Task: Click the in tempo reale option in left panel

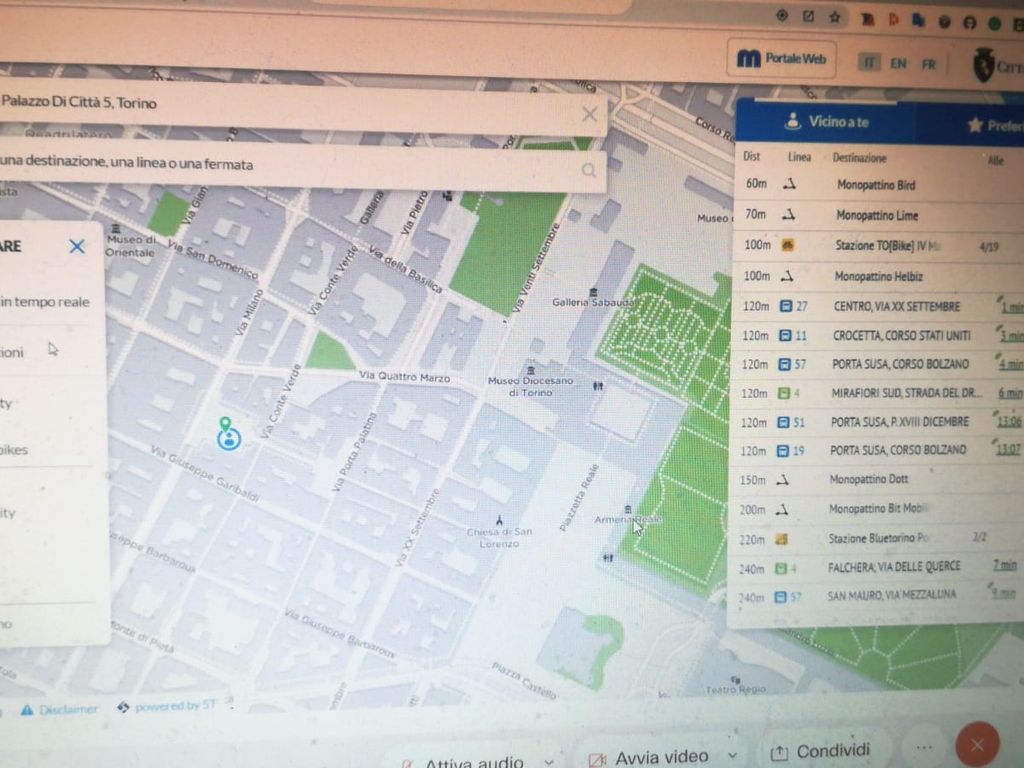Action: [44, 302]
